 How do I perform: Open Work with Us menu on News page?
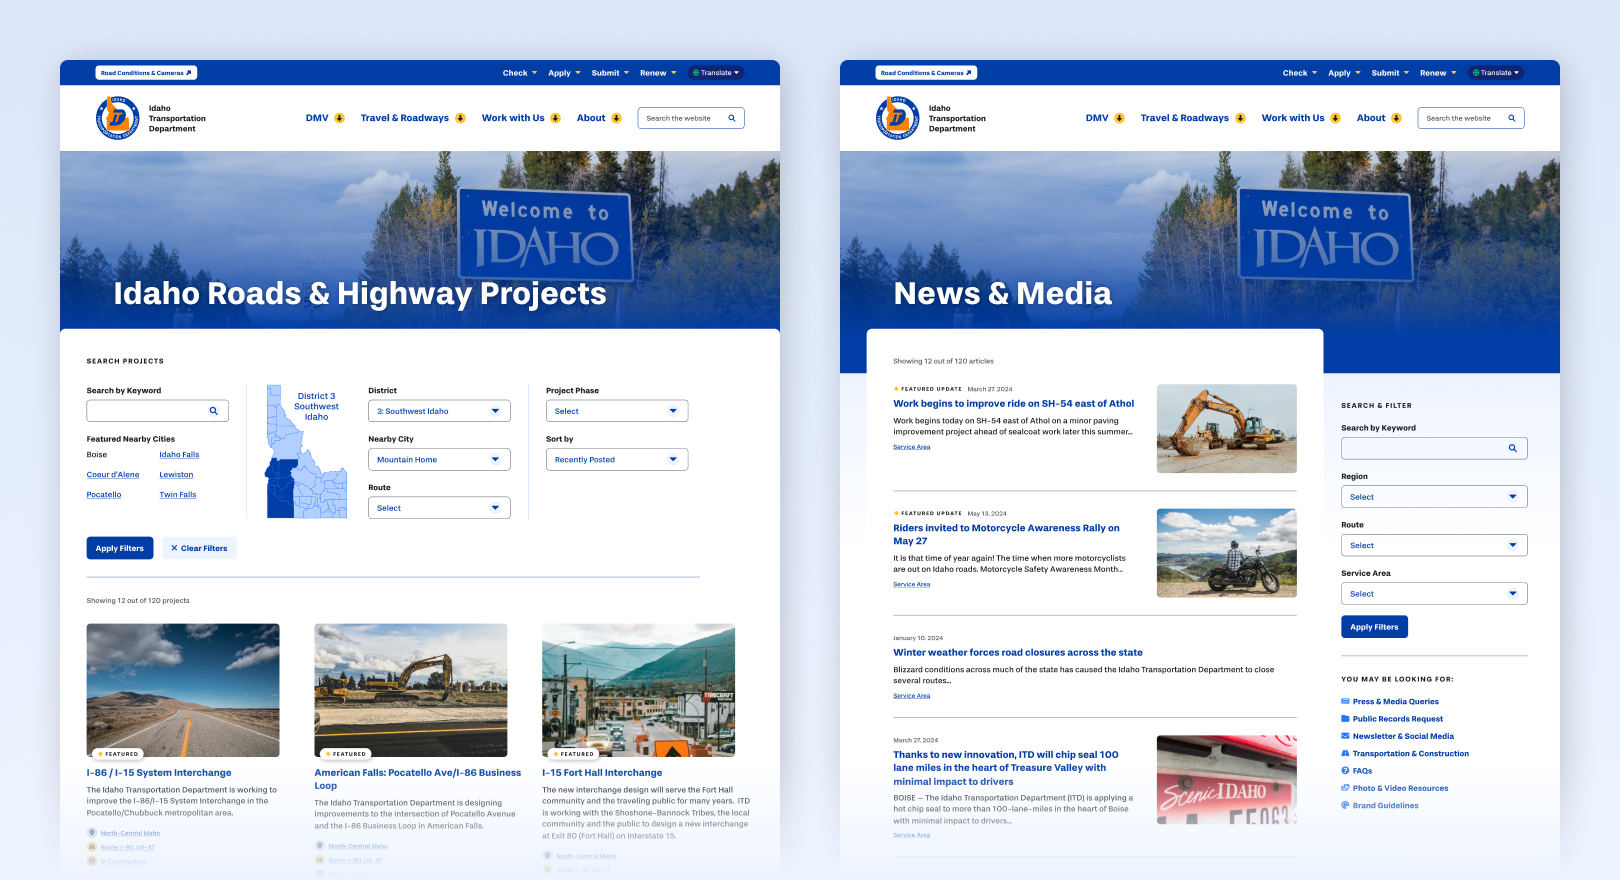1300,118
